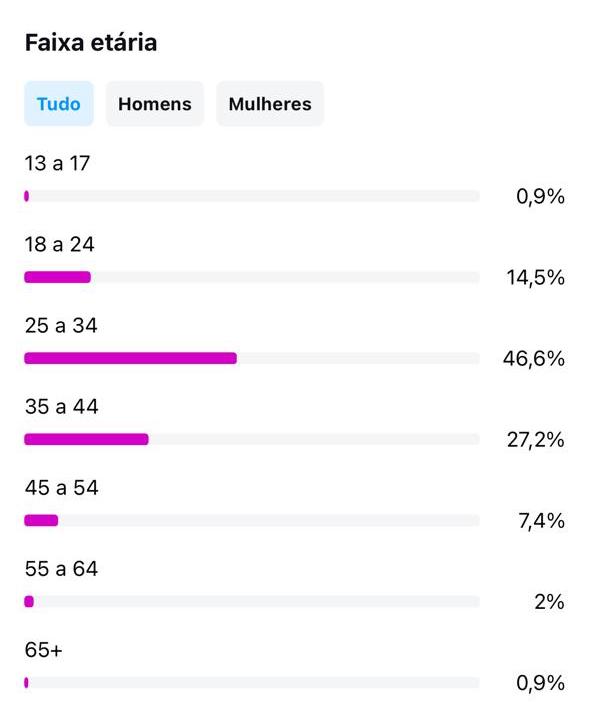Click the 18 a 24 age label

[x=59, y=244]
